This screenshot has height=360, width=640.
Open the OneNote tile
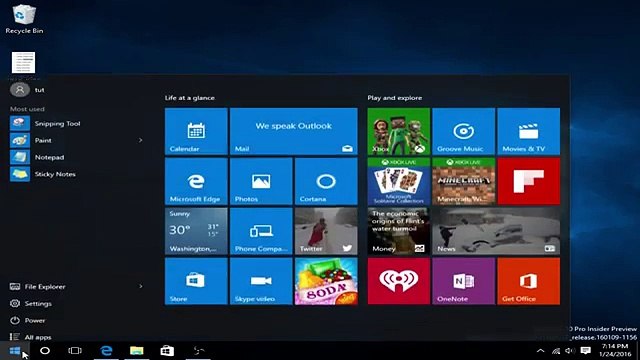[463, 281]
